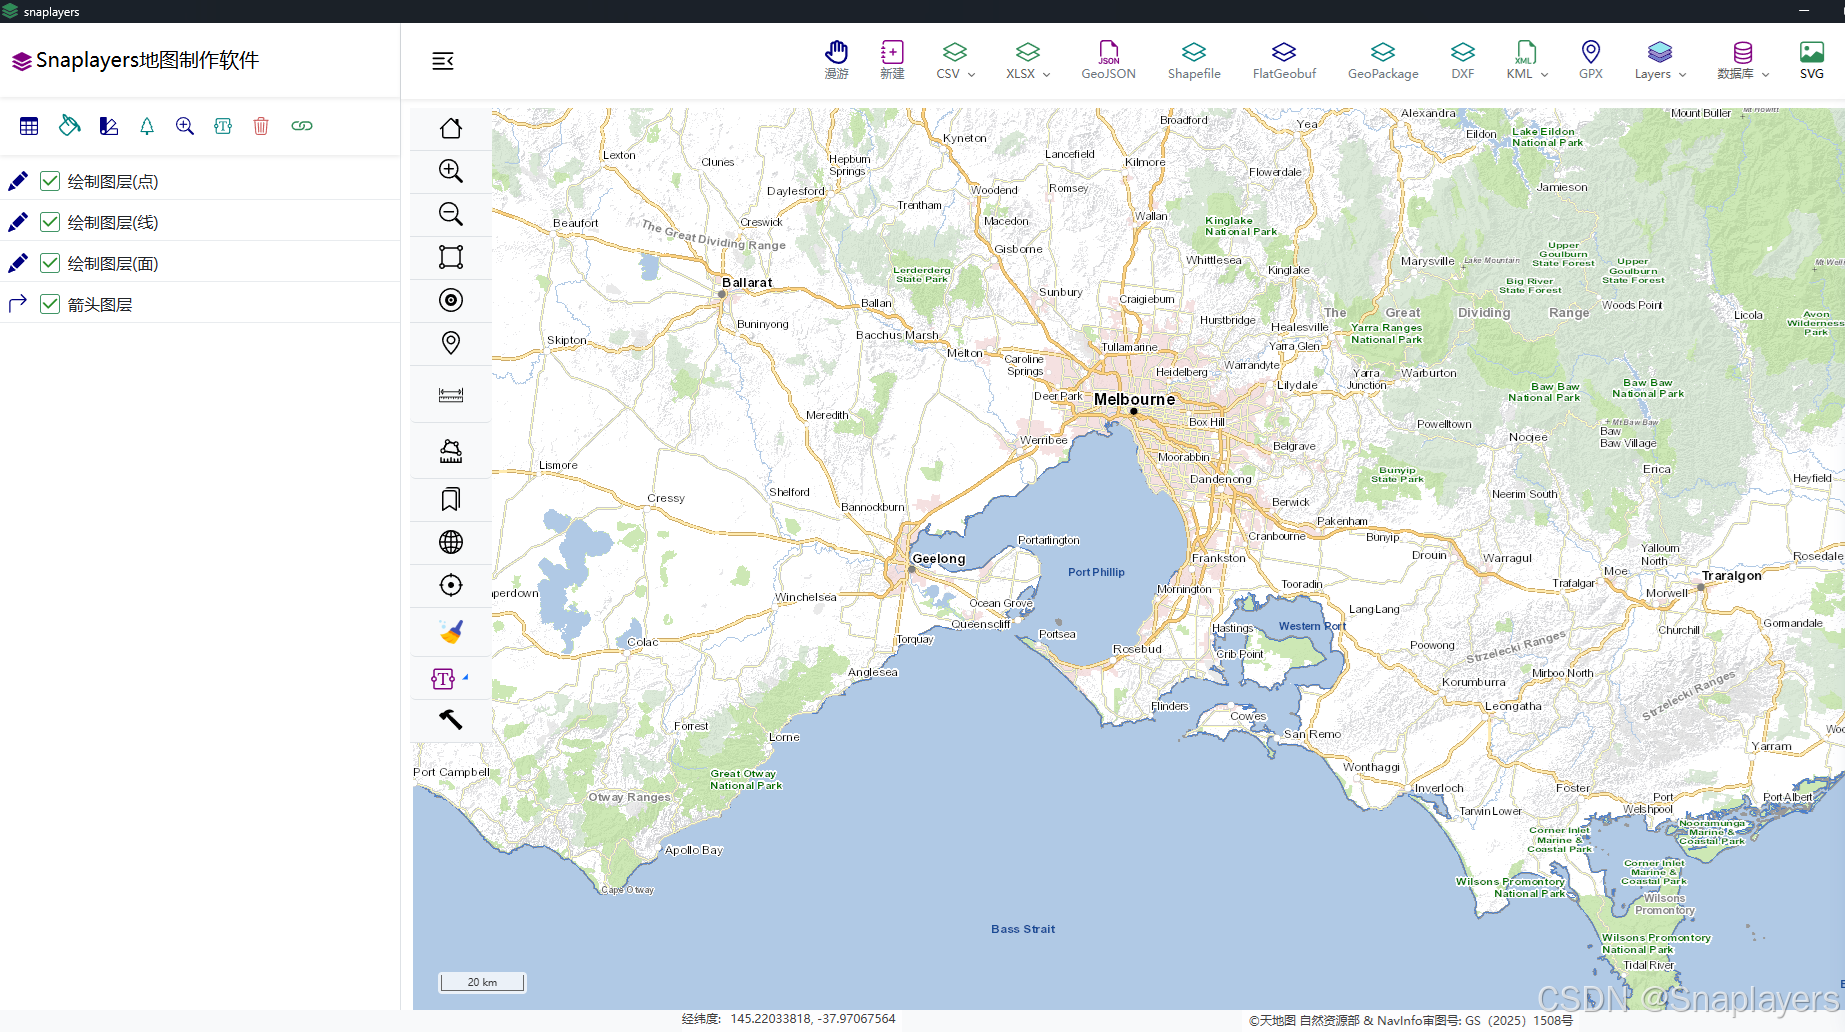Image resolution: width=1845 pixels, height=1032 pixels.
Task: Toggle 绘制图层(面) layer checkbox
Action: point(50,263)
